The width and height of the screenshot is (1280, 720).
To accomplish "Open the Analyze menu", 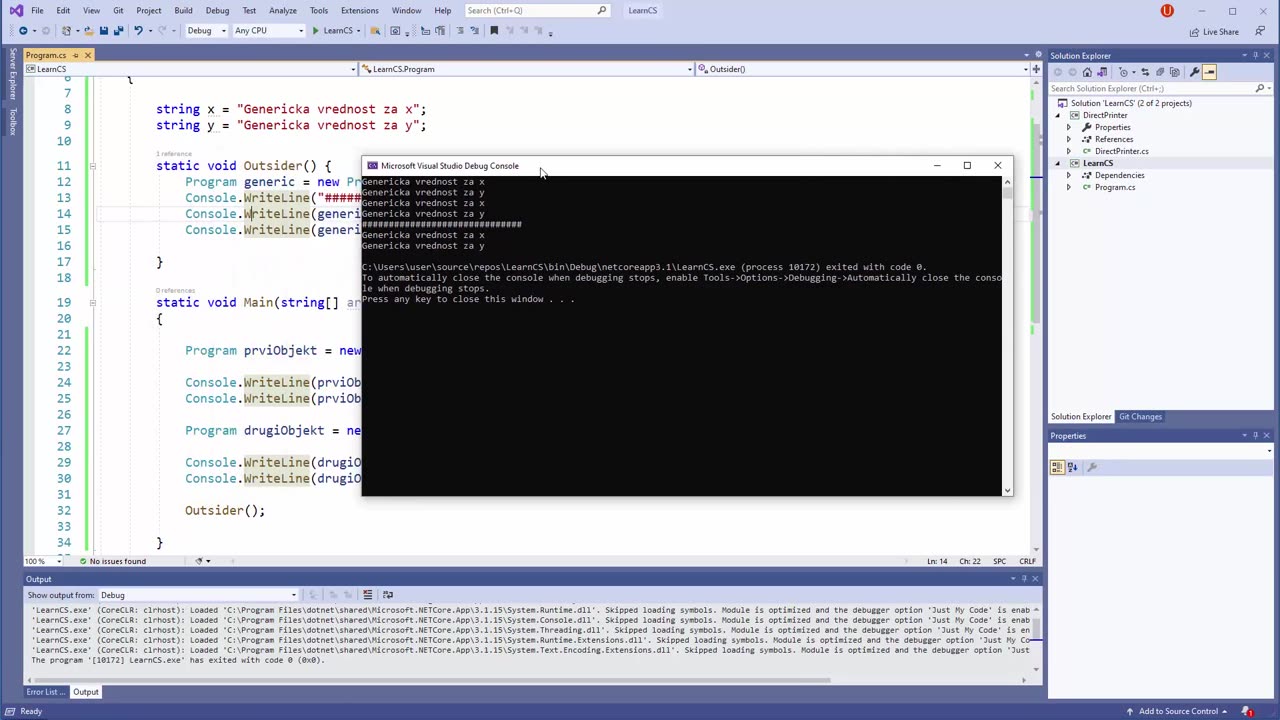I will click(282, 11).
